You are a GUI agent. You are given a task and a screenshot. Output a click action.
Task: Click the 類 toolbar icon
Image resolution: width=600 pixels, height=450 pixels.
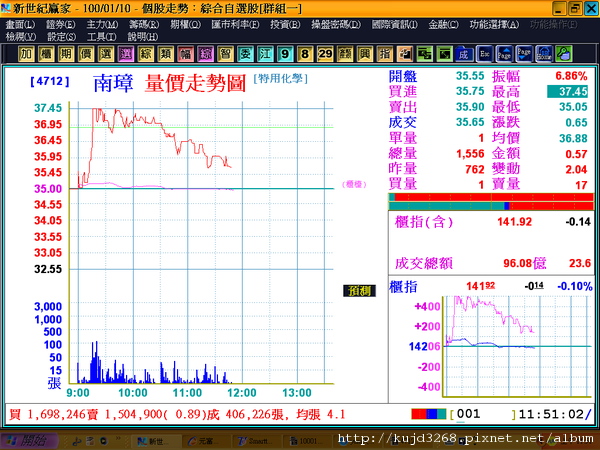click(165, 54)
